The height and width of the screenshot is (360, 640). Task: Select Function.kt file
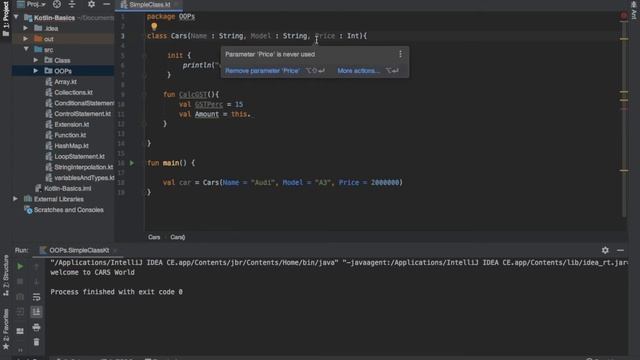(70, 135)
